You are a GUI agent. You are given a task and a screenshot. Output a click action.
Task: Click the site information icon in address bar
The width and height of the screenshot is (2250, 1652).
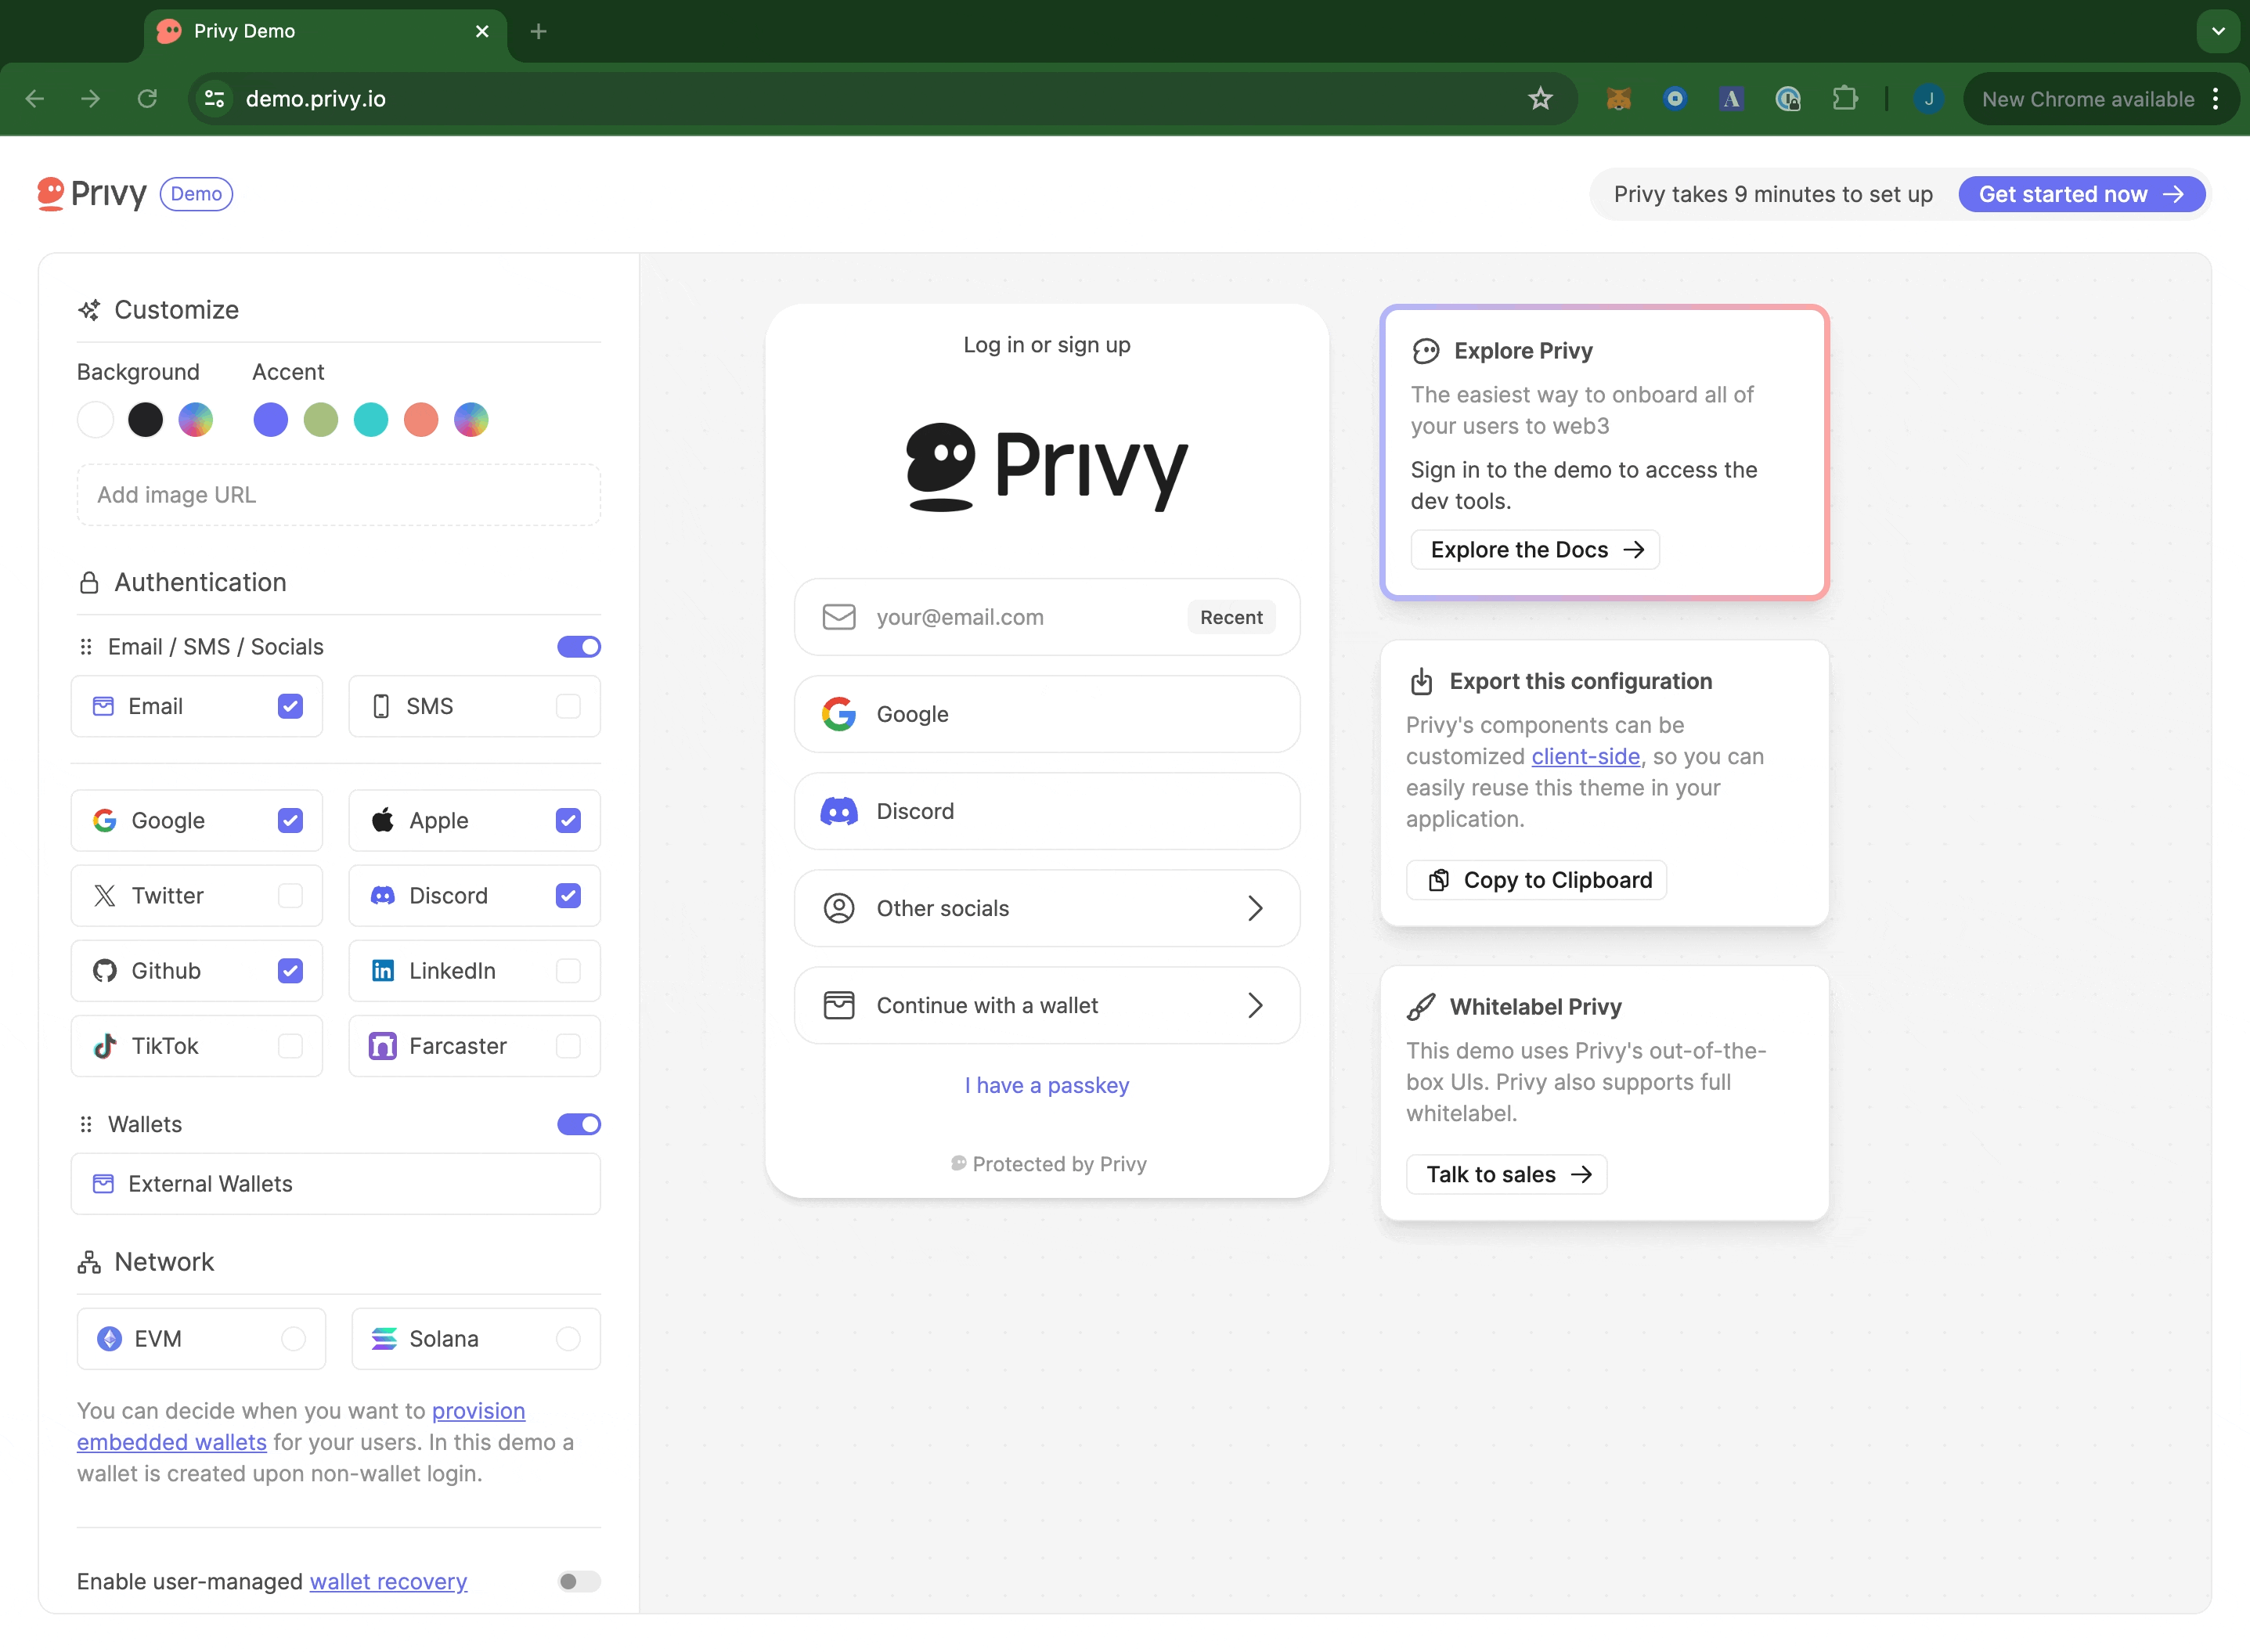pyautogui.click(x=214, y=98)
